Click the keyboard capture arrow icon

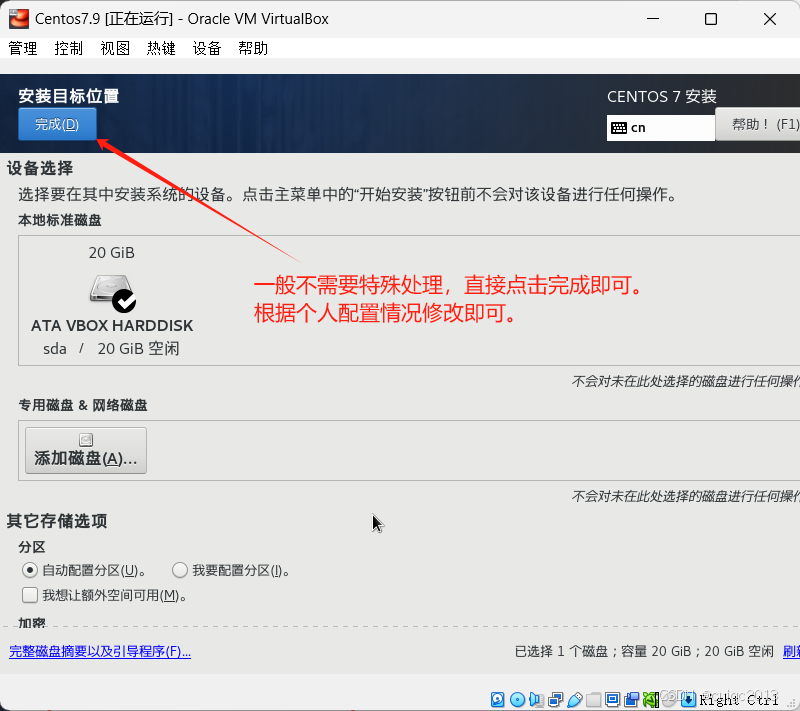688,699
